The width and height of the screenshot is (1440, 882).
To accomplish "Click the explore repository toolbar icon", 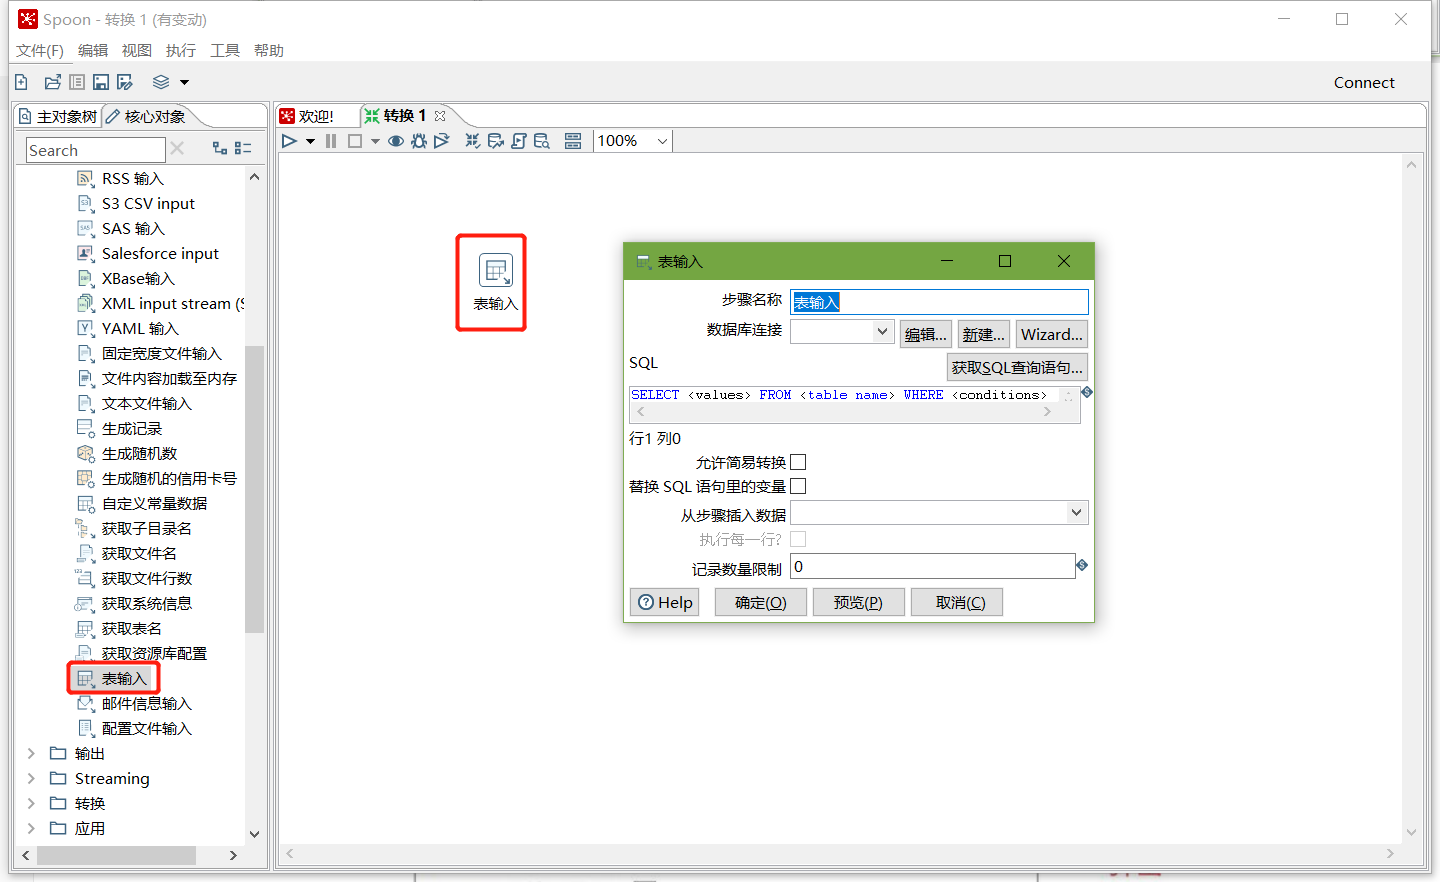I will pyautogui.click(x=77, y=82).
